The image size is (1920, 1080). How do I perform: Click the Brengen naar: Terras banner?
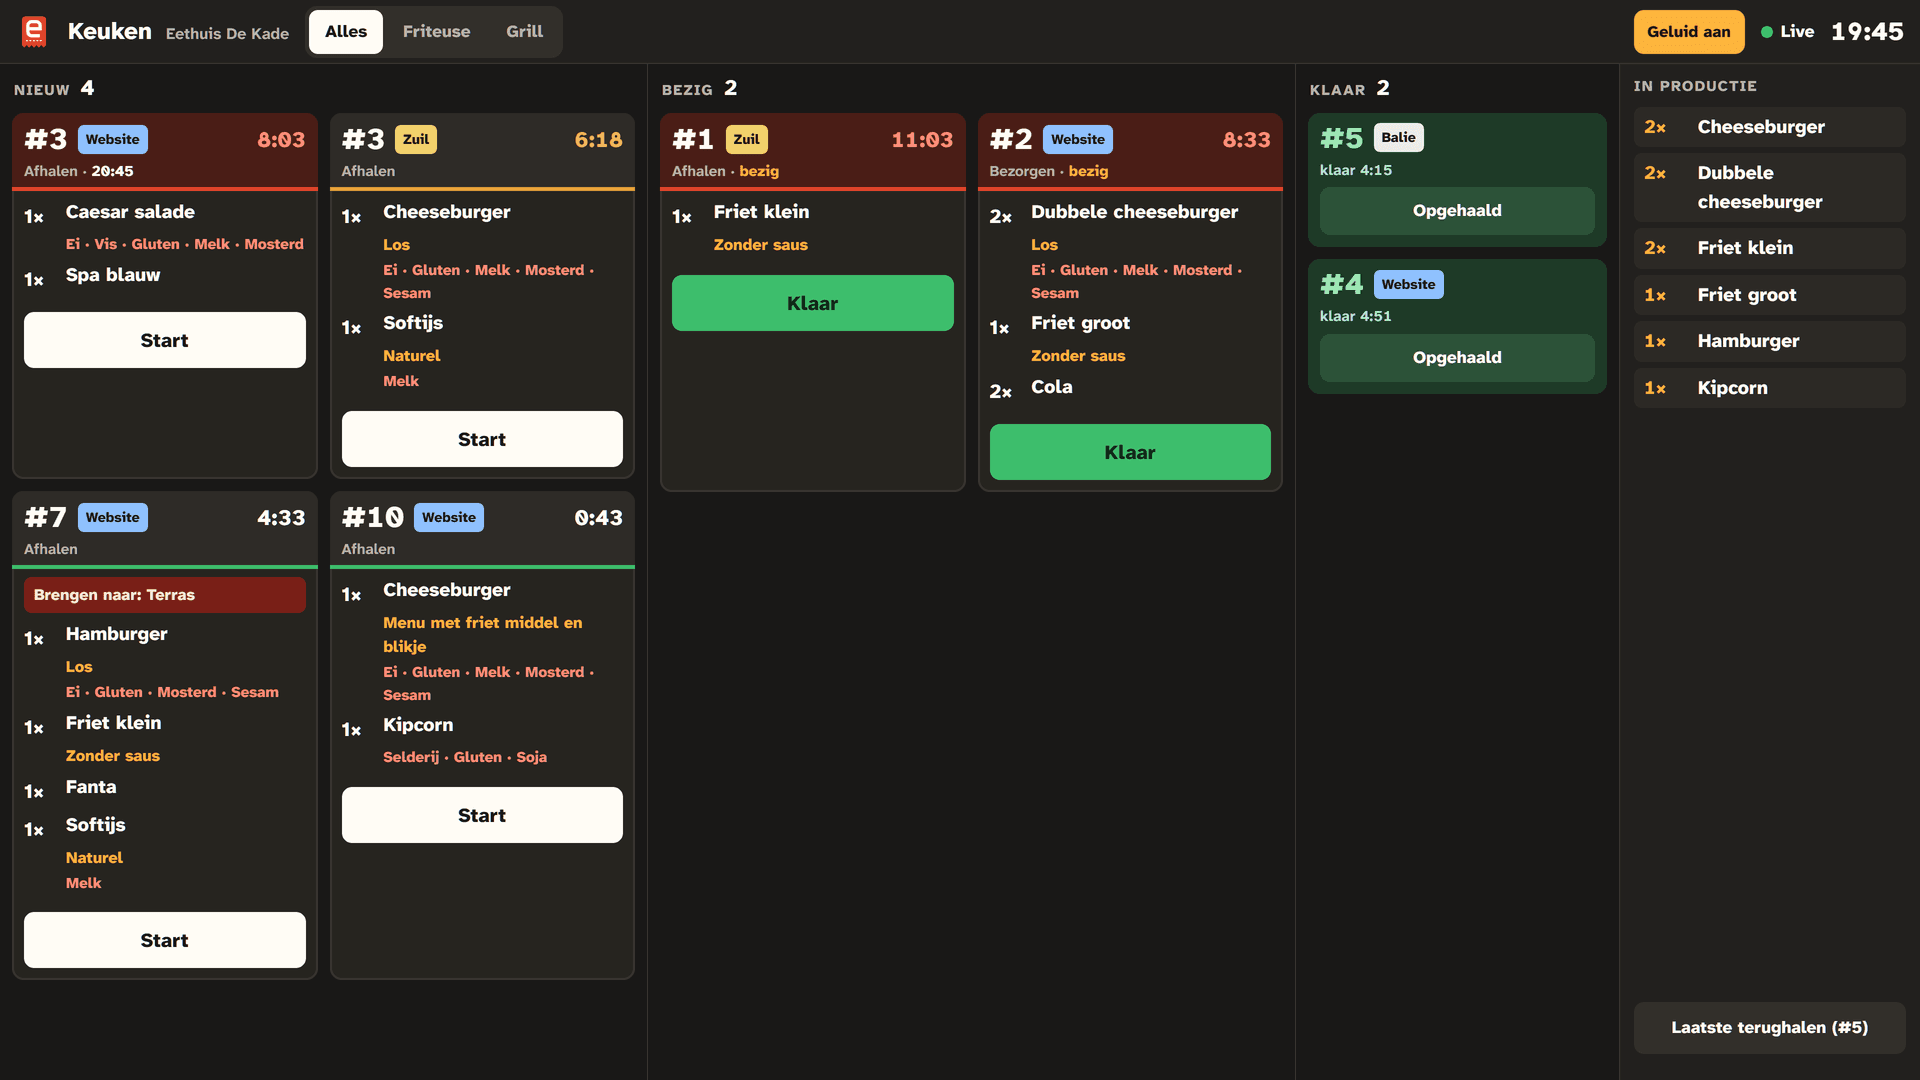165,595
